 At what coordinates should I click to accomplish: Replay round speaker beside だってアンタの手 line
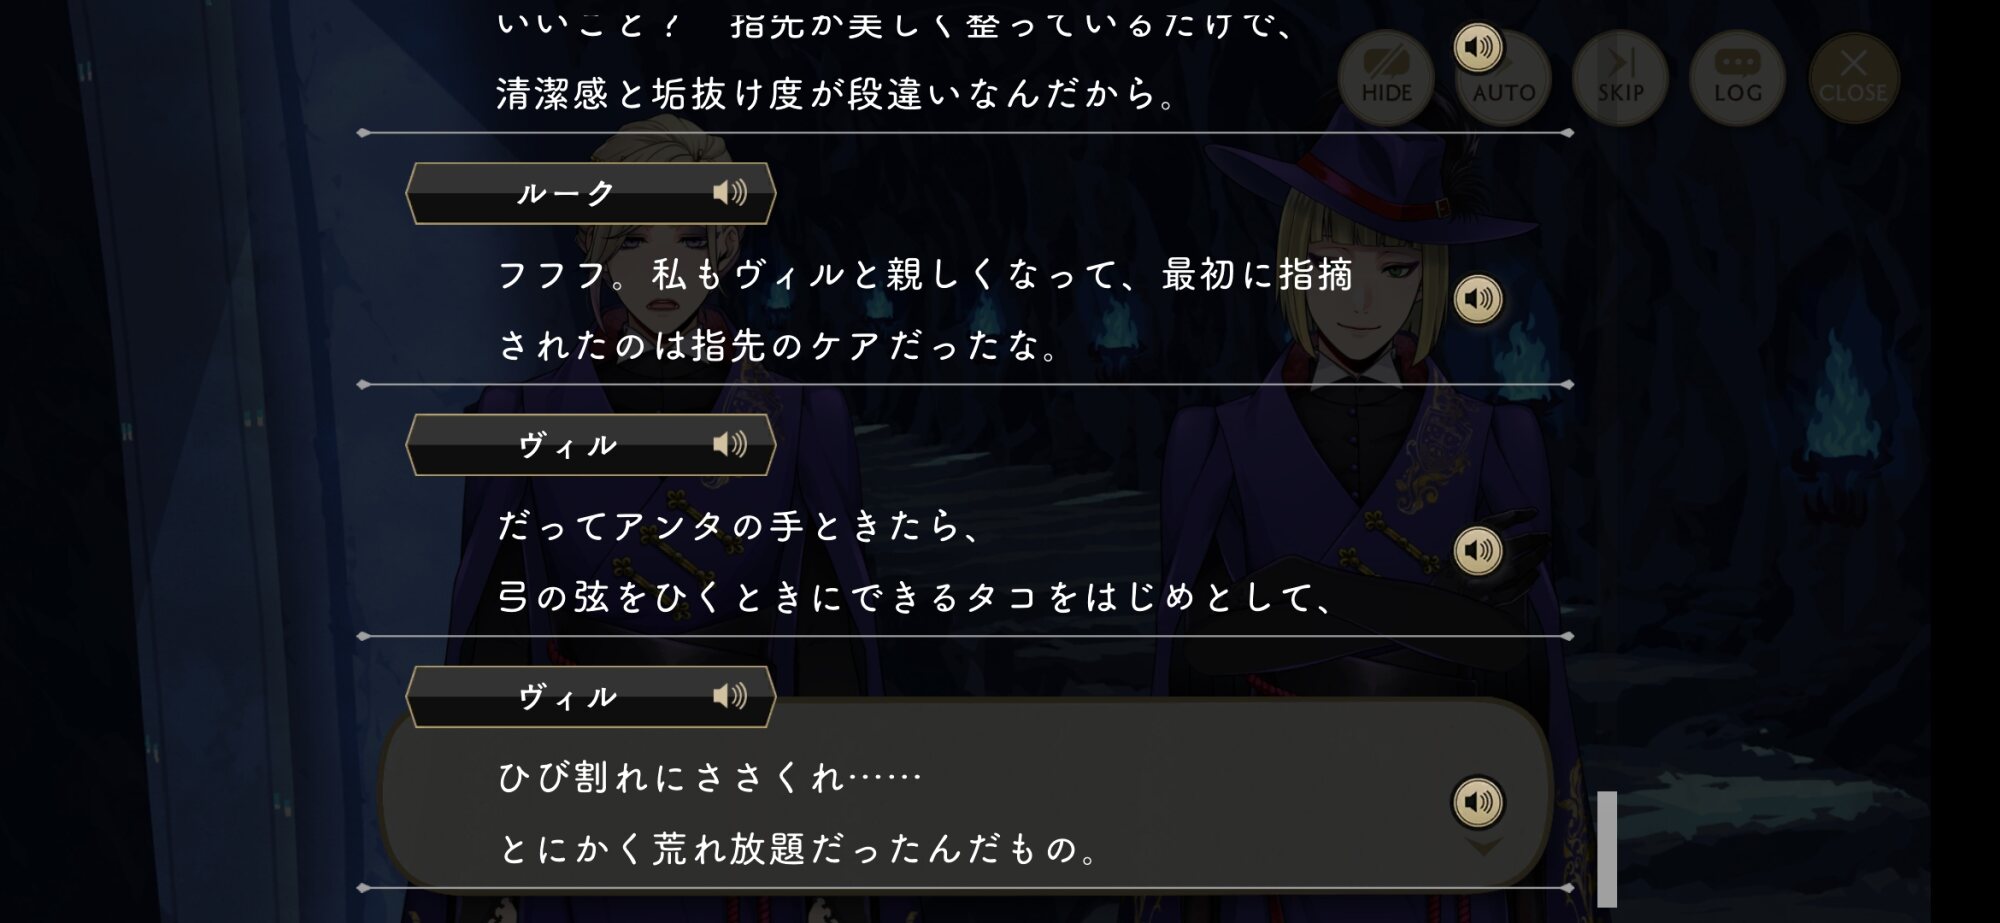point(1477,551)
